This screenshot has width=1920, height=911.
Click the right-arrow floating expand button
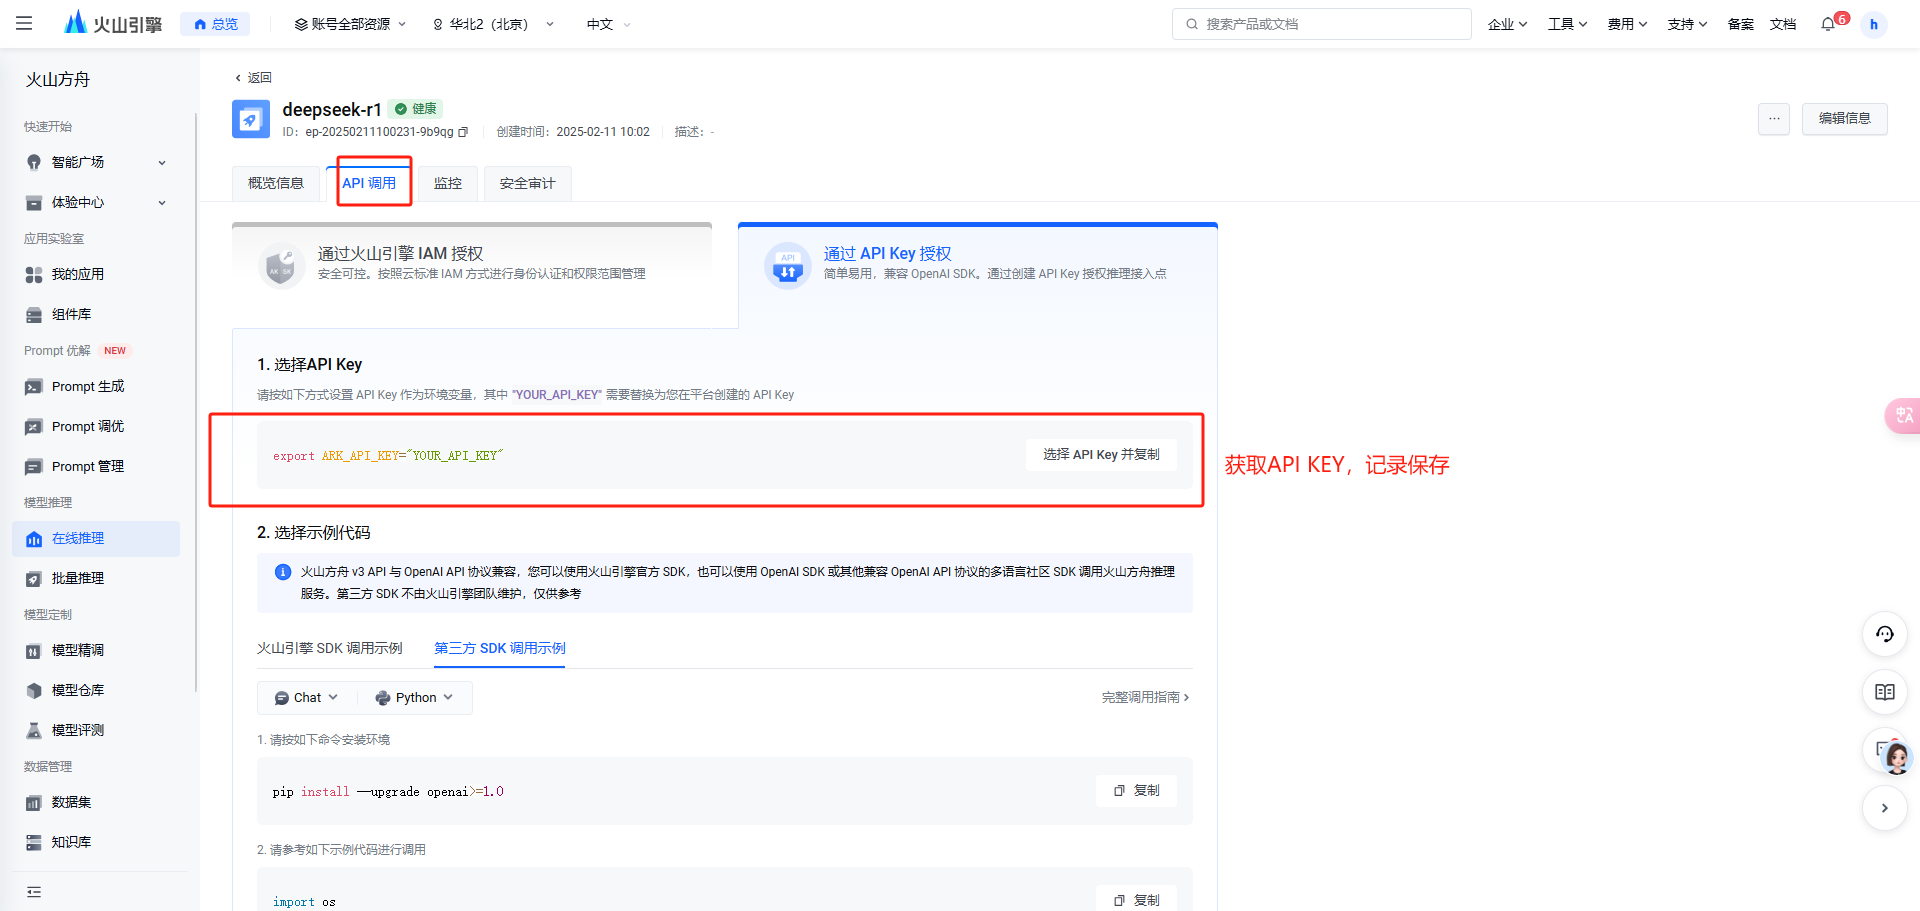pos(1884,808)
